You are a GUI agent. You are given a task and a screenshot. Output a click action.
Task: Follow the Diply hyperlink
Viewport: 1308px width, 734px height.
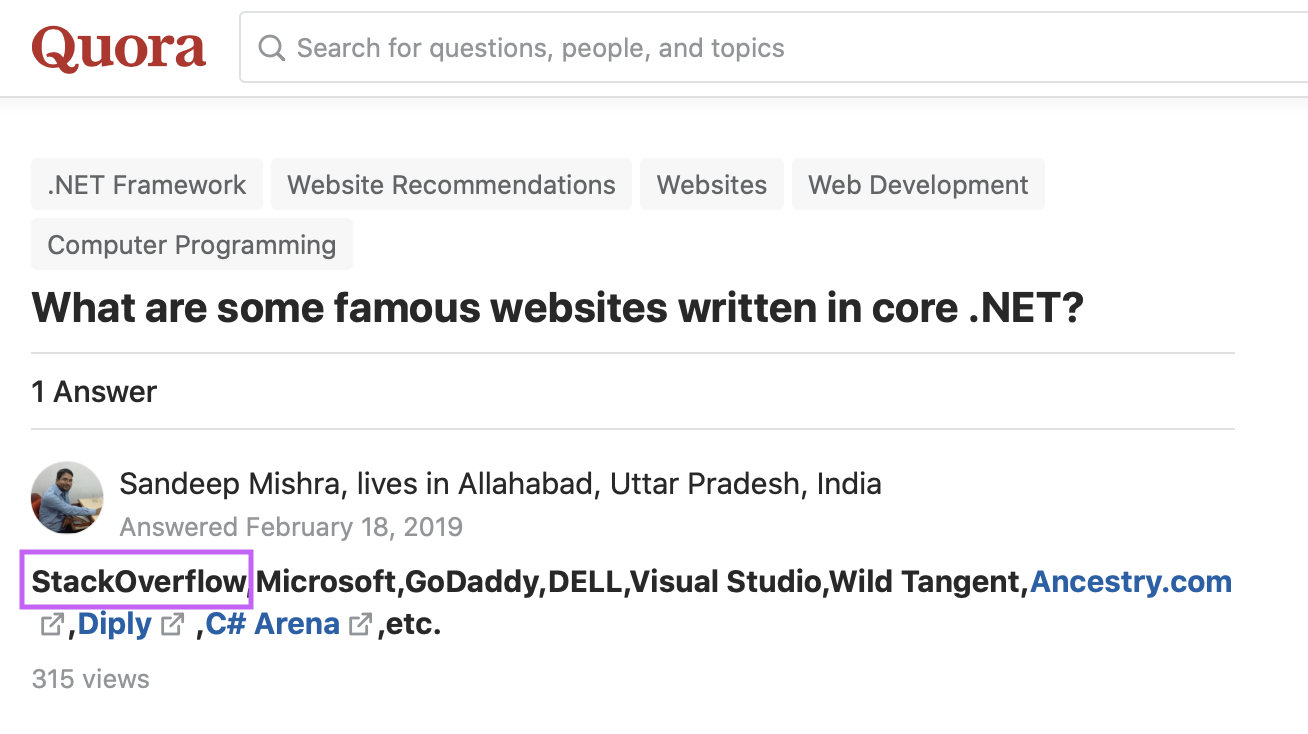(115, 623)
